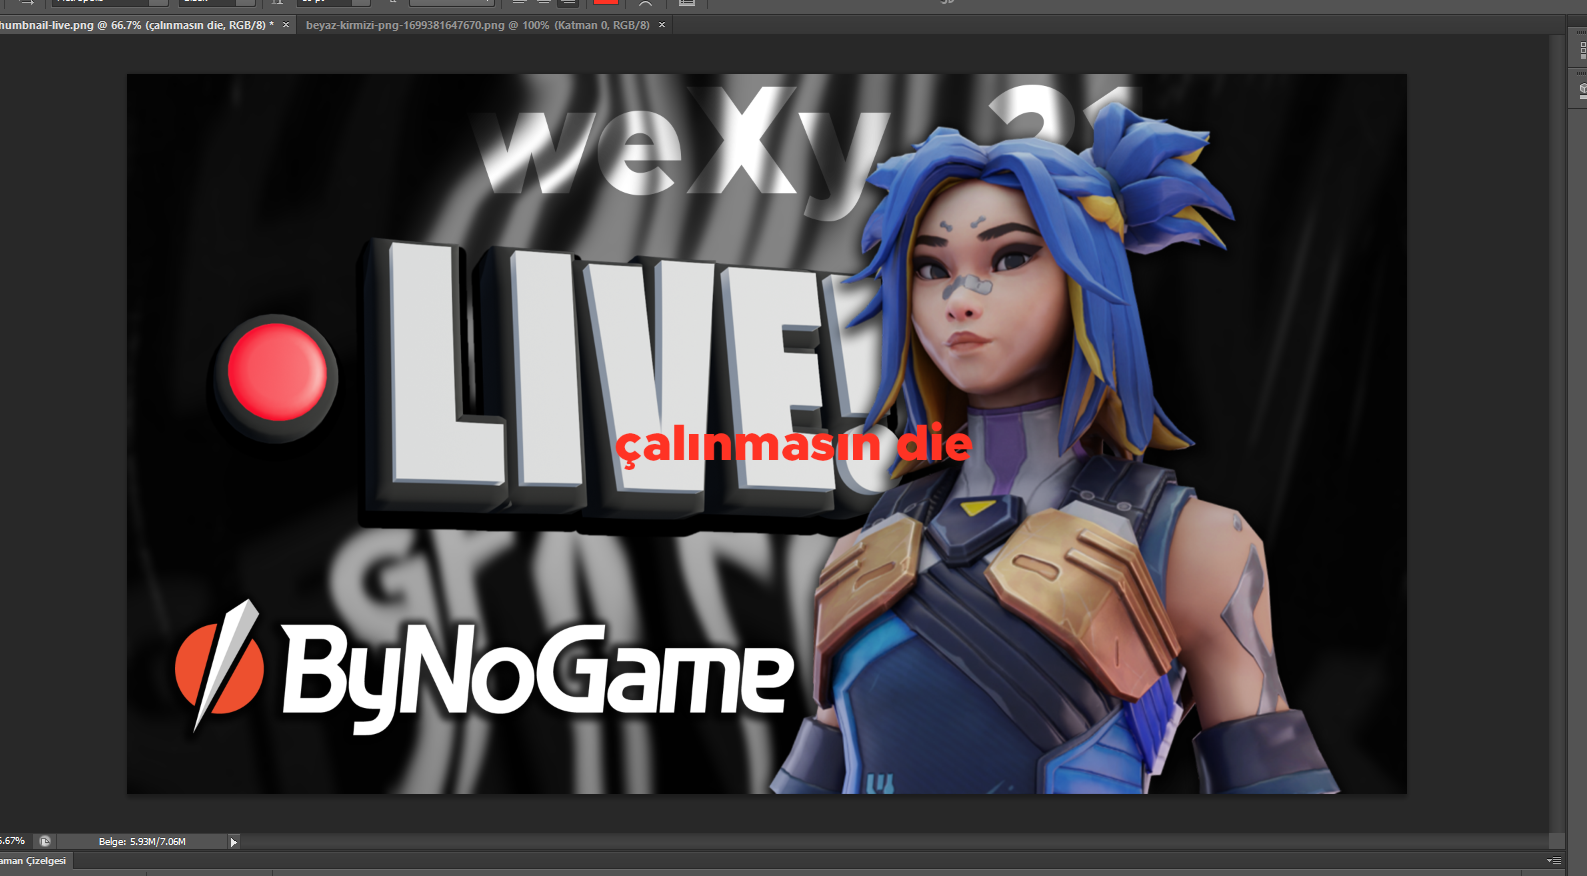Open the red text color swatch
This screenshot has width=1587, height=876.
click(x=605, y=3)
